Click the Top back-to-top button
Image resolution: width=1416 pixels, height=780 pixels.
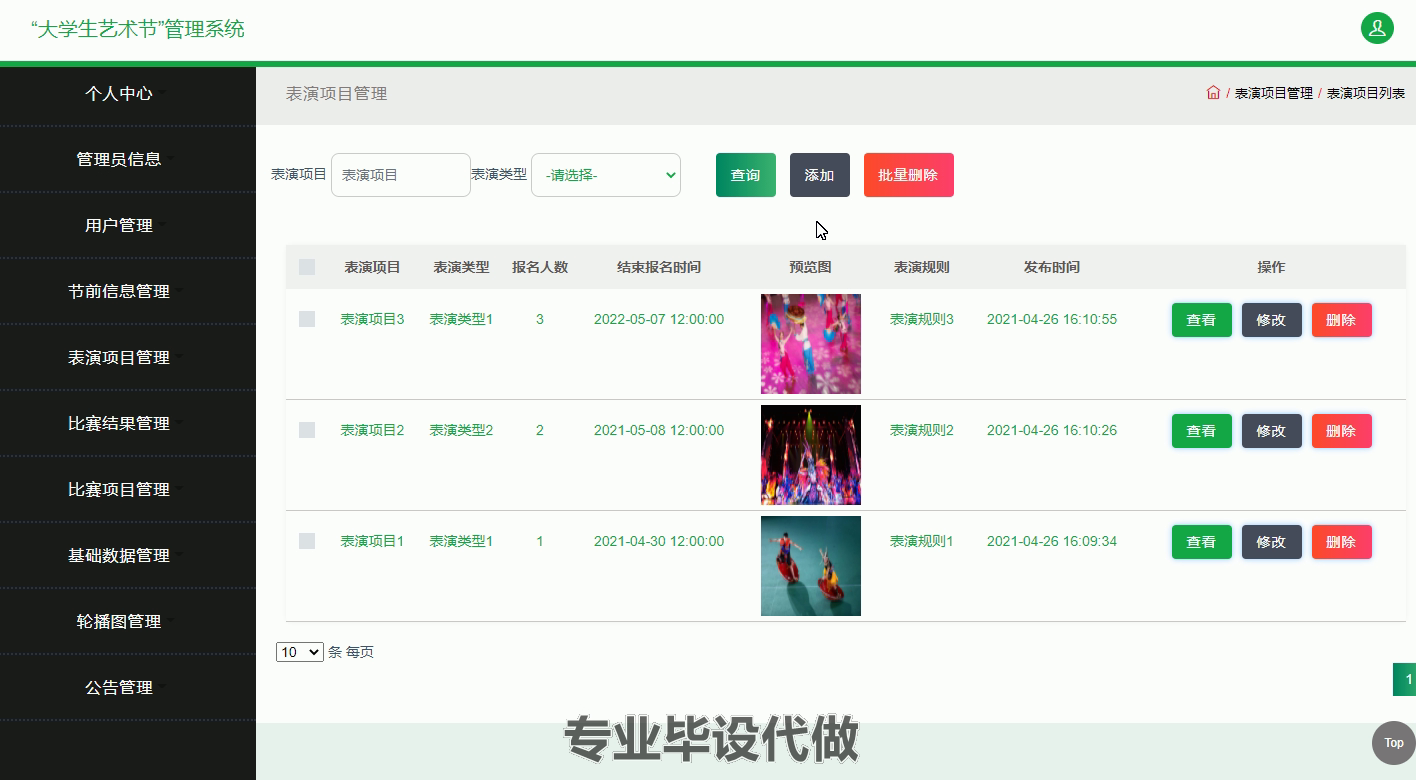pos(1394,742)
